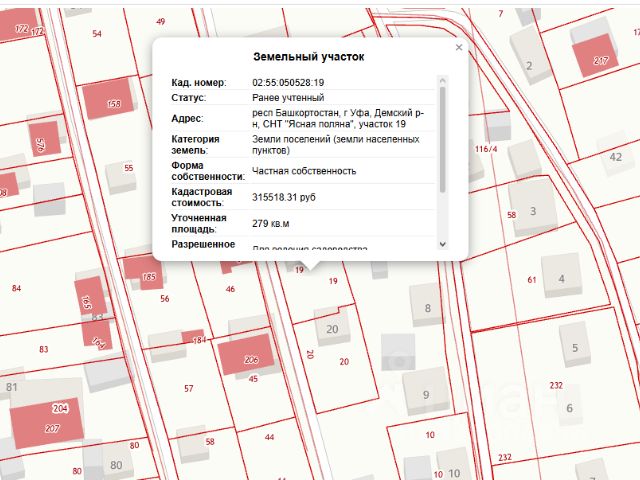The width and height of the screenshot is (640, 480).
Task: Select red building 206 on map
Action: coord(246,353)
